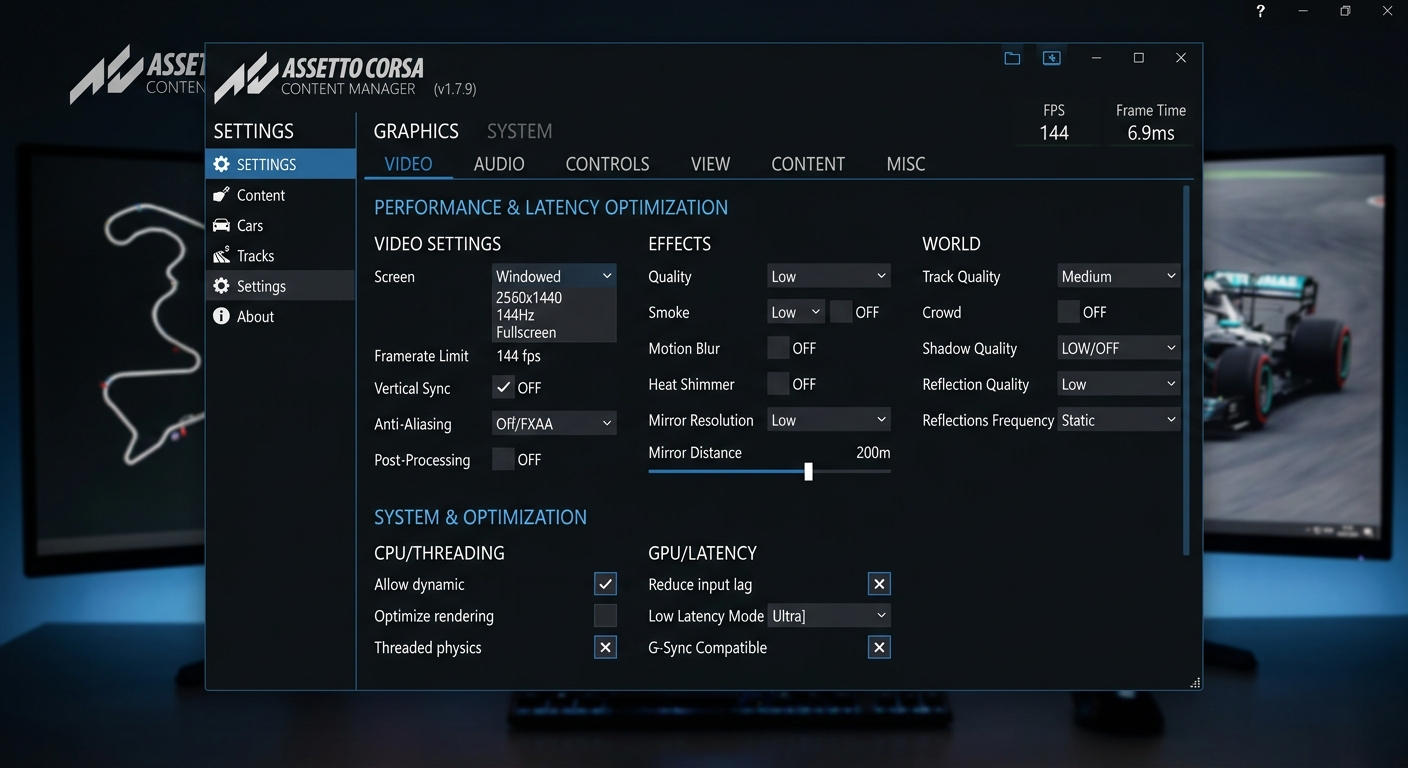This screenshot has width=1408, height=768.
Task: Open Cars in the sidebar
Action: coord(281,225)
